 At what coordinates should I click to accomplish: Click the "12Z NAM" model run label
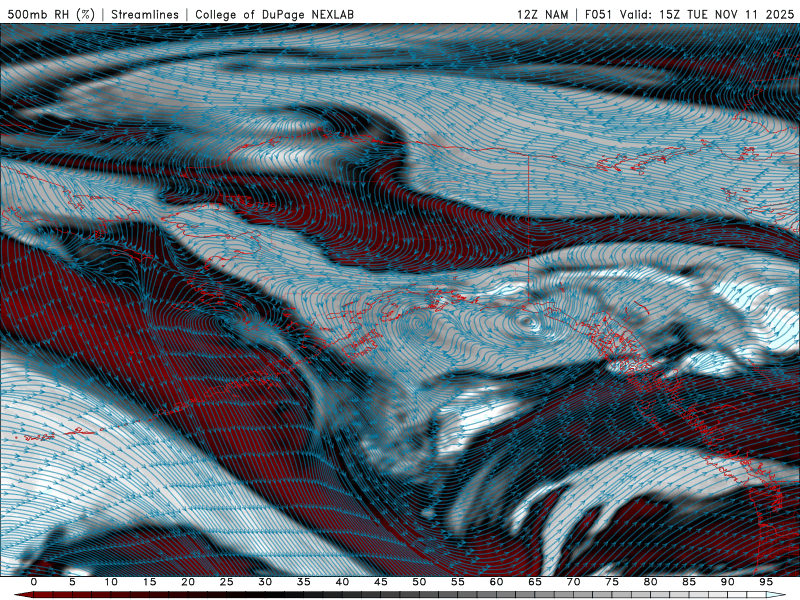(543, 15)
